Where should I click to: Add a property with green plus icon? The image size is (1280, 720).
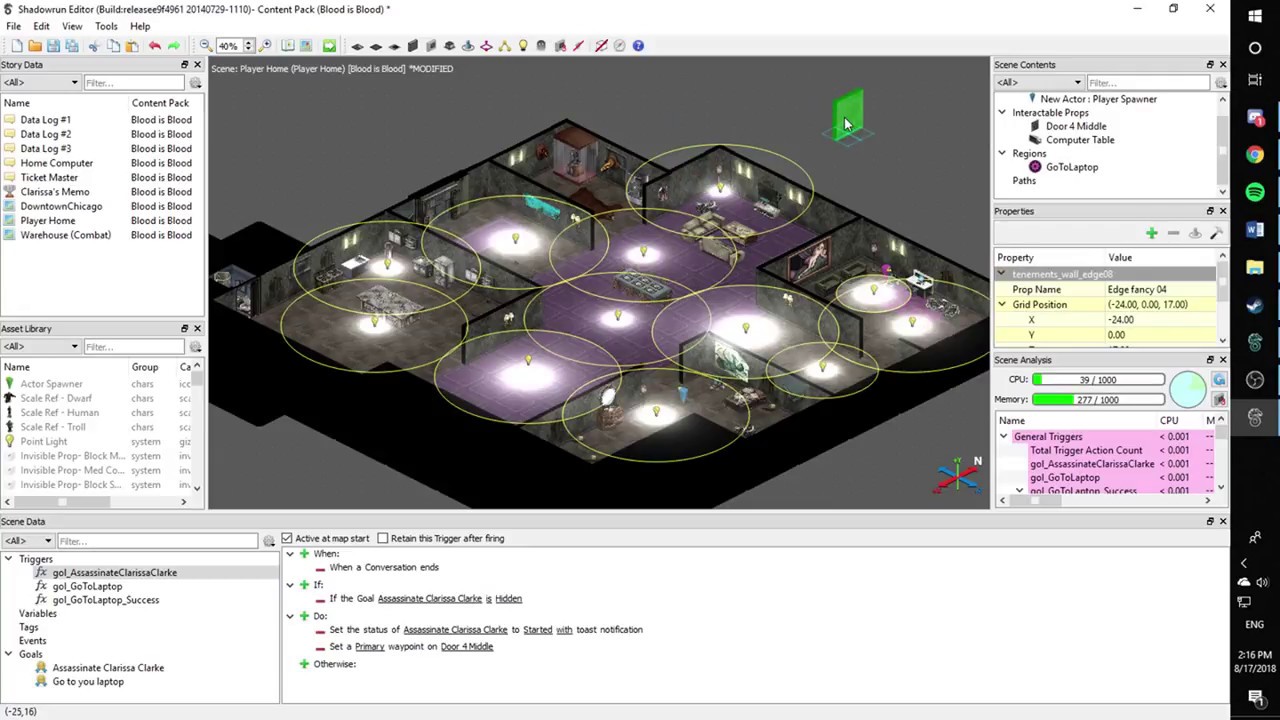pyautogui.click(x=1152, y=233)
